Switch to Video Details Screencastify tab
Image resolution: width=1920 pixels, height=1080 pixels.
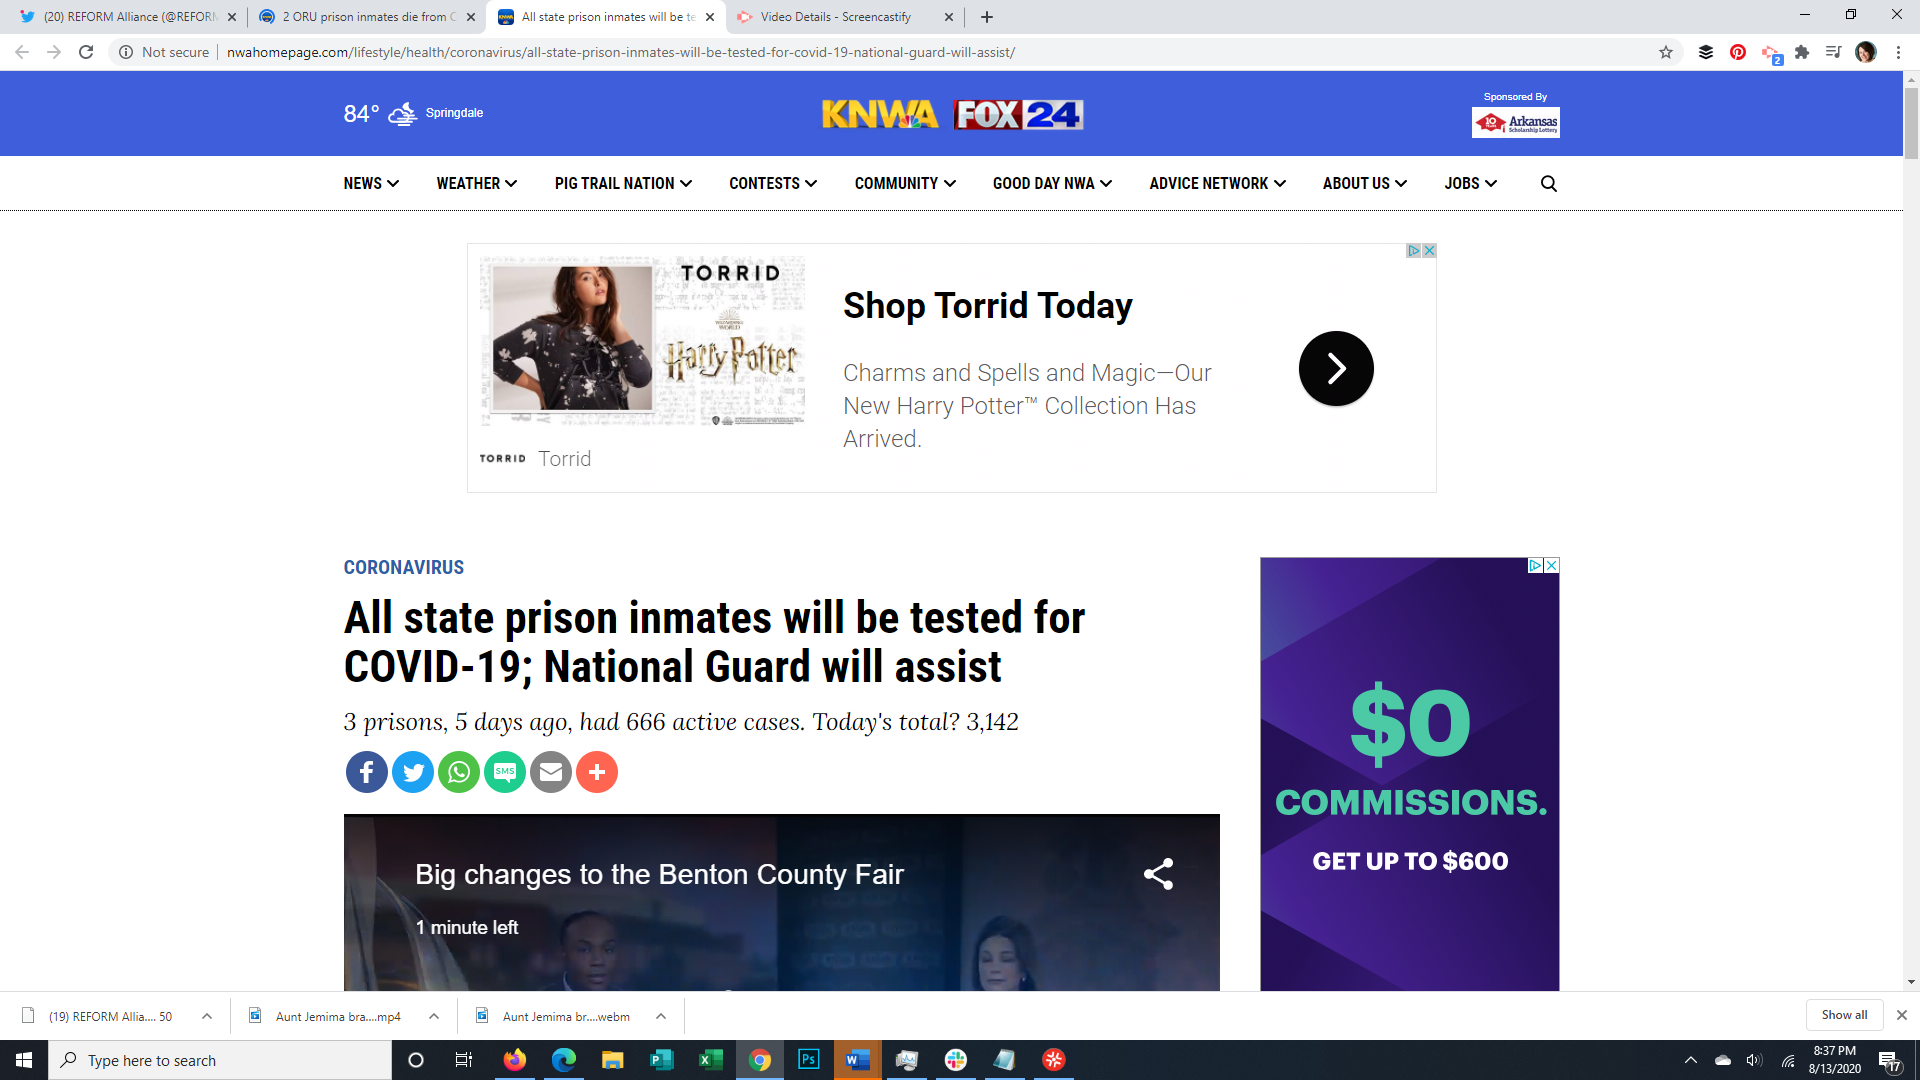click(x=835, y=17)
